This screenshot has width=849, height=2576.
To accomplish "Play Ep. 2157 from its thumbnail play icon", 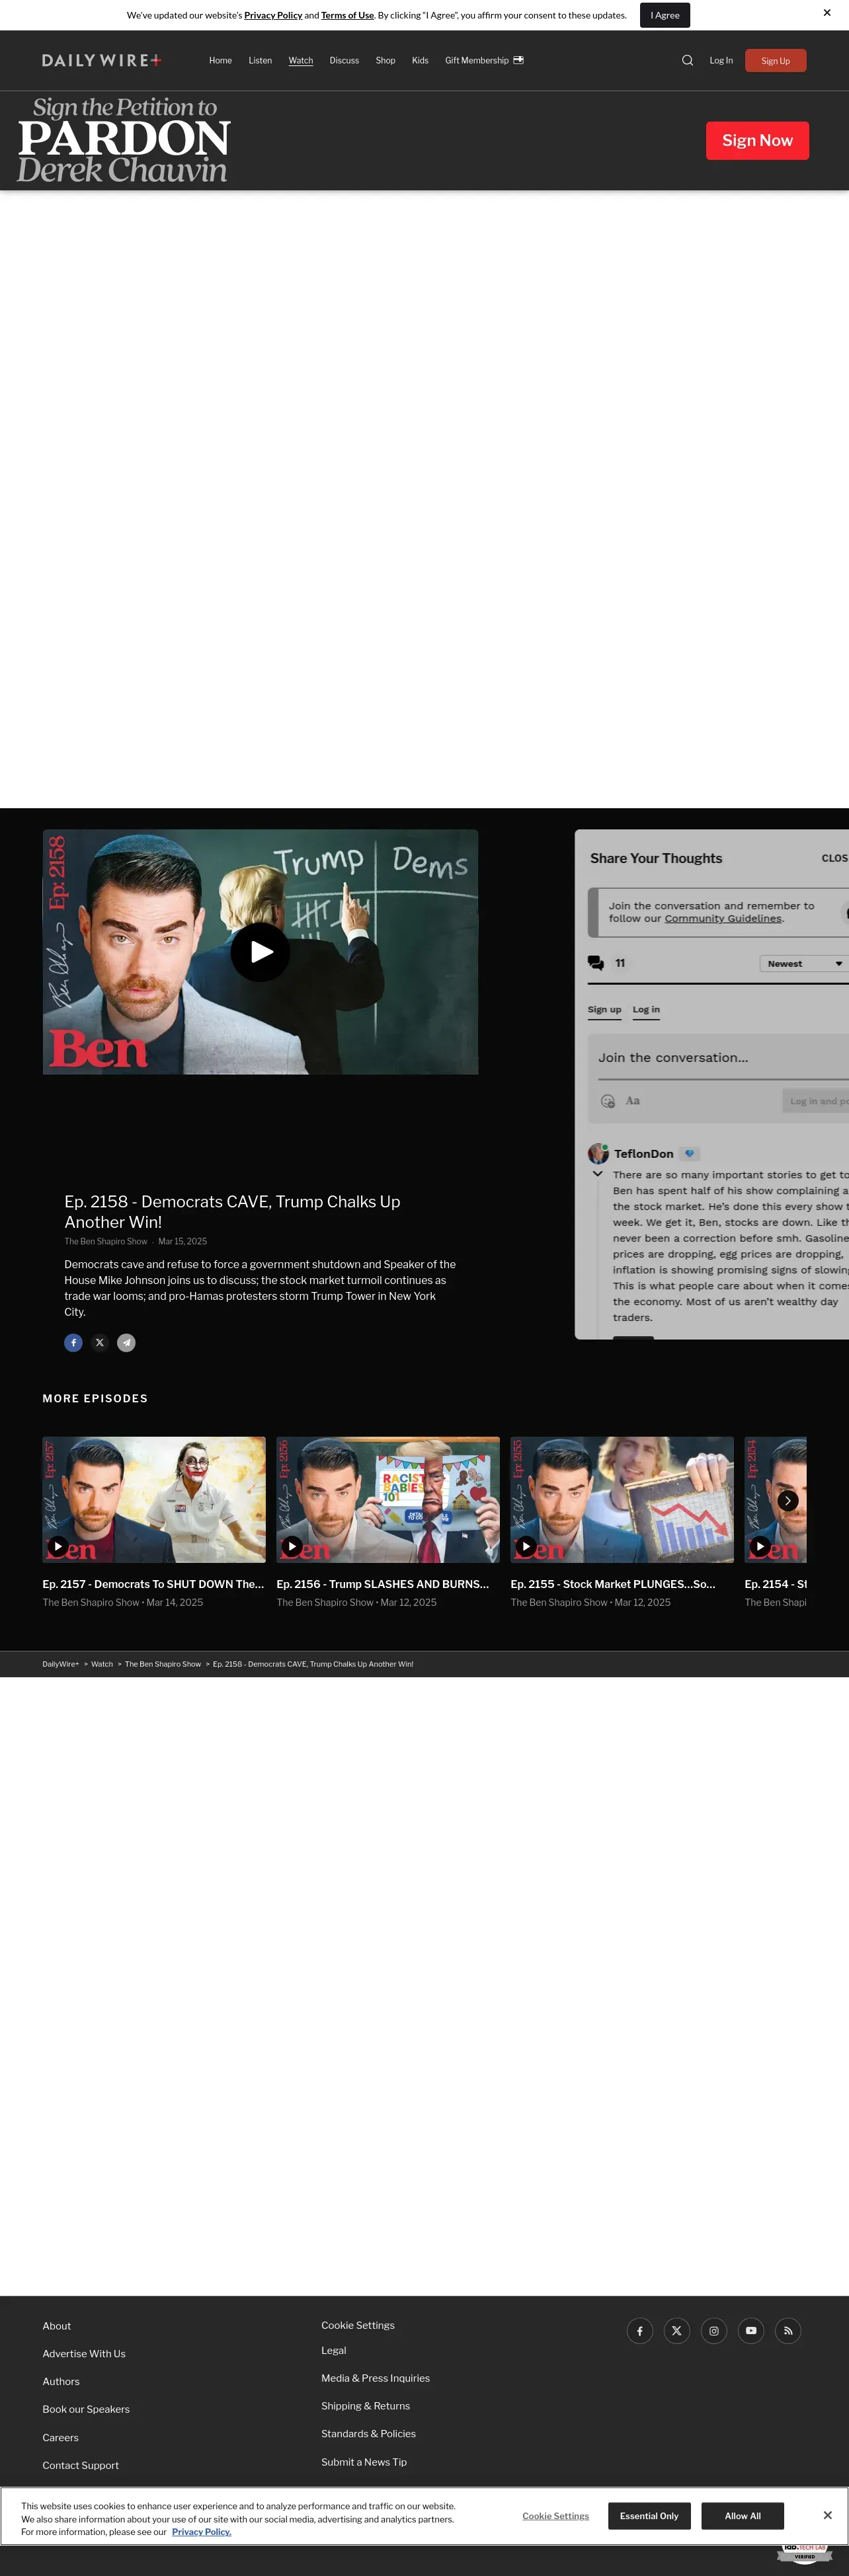I will pyautogui.click(x=58, y=1546).
